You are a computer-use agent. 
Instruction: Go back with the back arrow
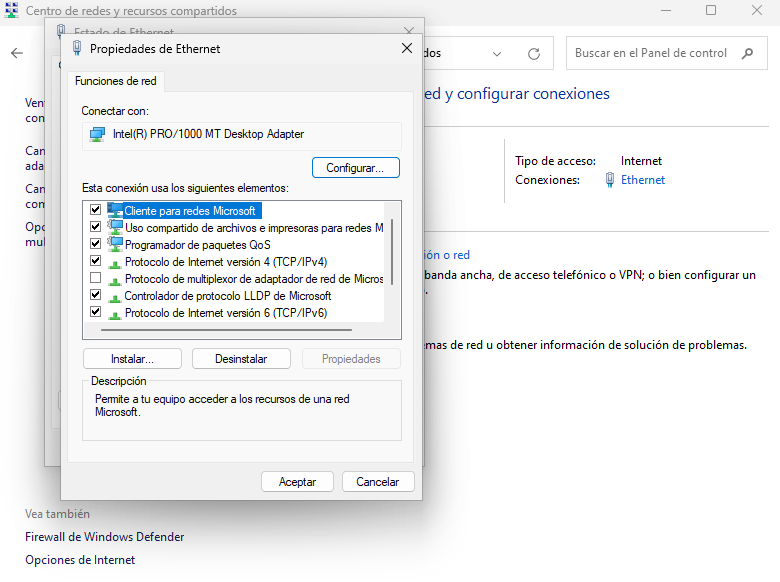[x=17, y=54]
